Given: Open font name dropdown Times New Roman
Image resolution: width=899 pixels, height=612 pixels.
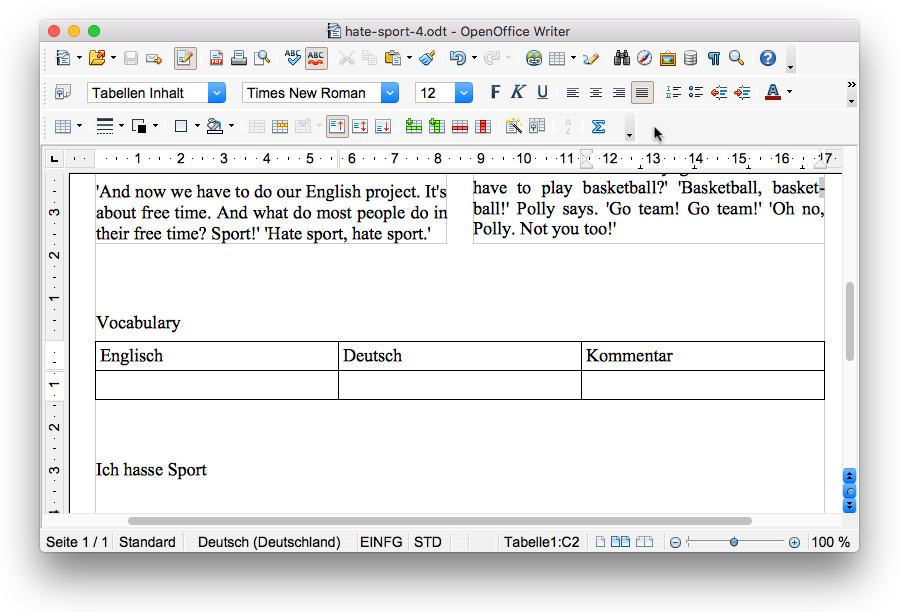Looking at the screenshot, I should click(390, 93).
